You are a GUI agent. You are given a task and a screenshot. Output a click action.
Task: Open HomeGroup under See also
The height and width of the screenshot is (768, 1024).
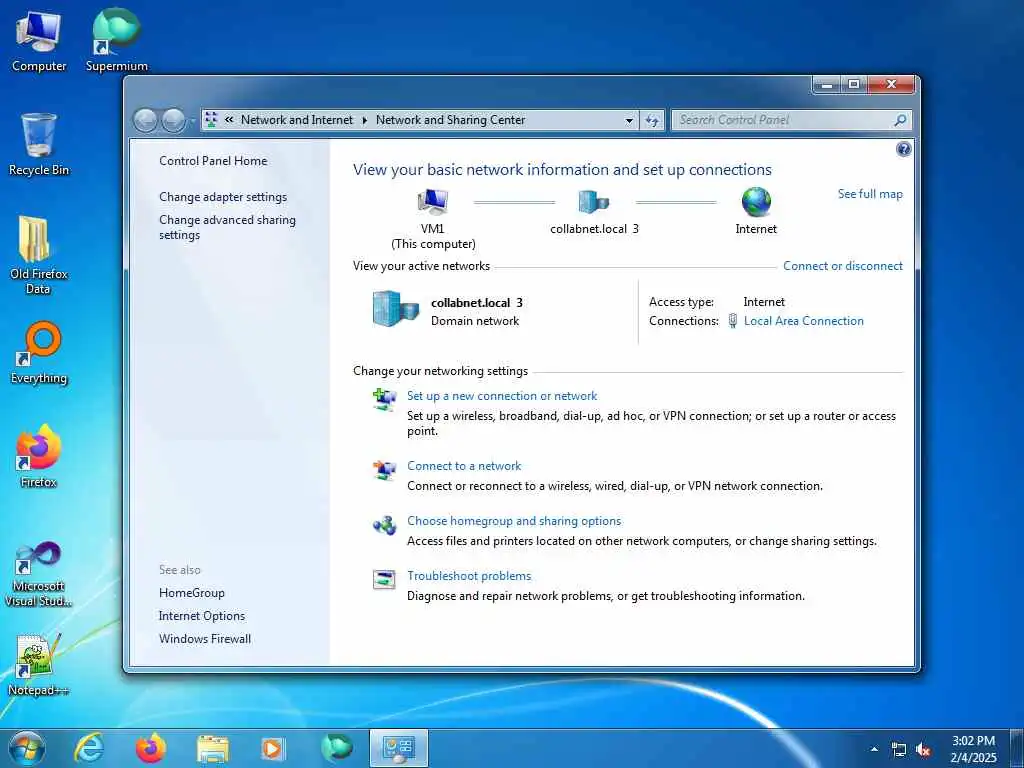coord(191,593)
